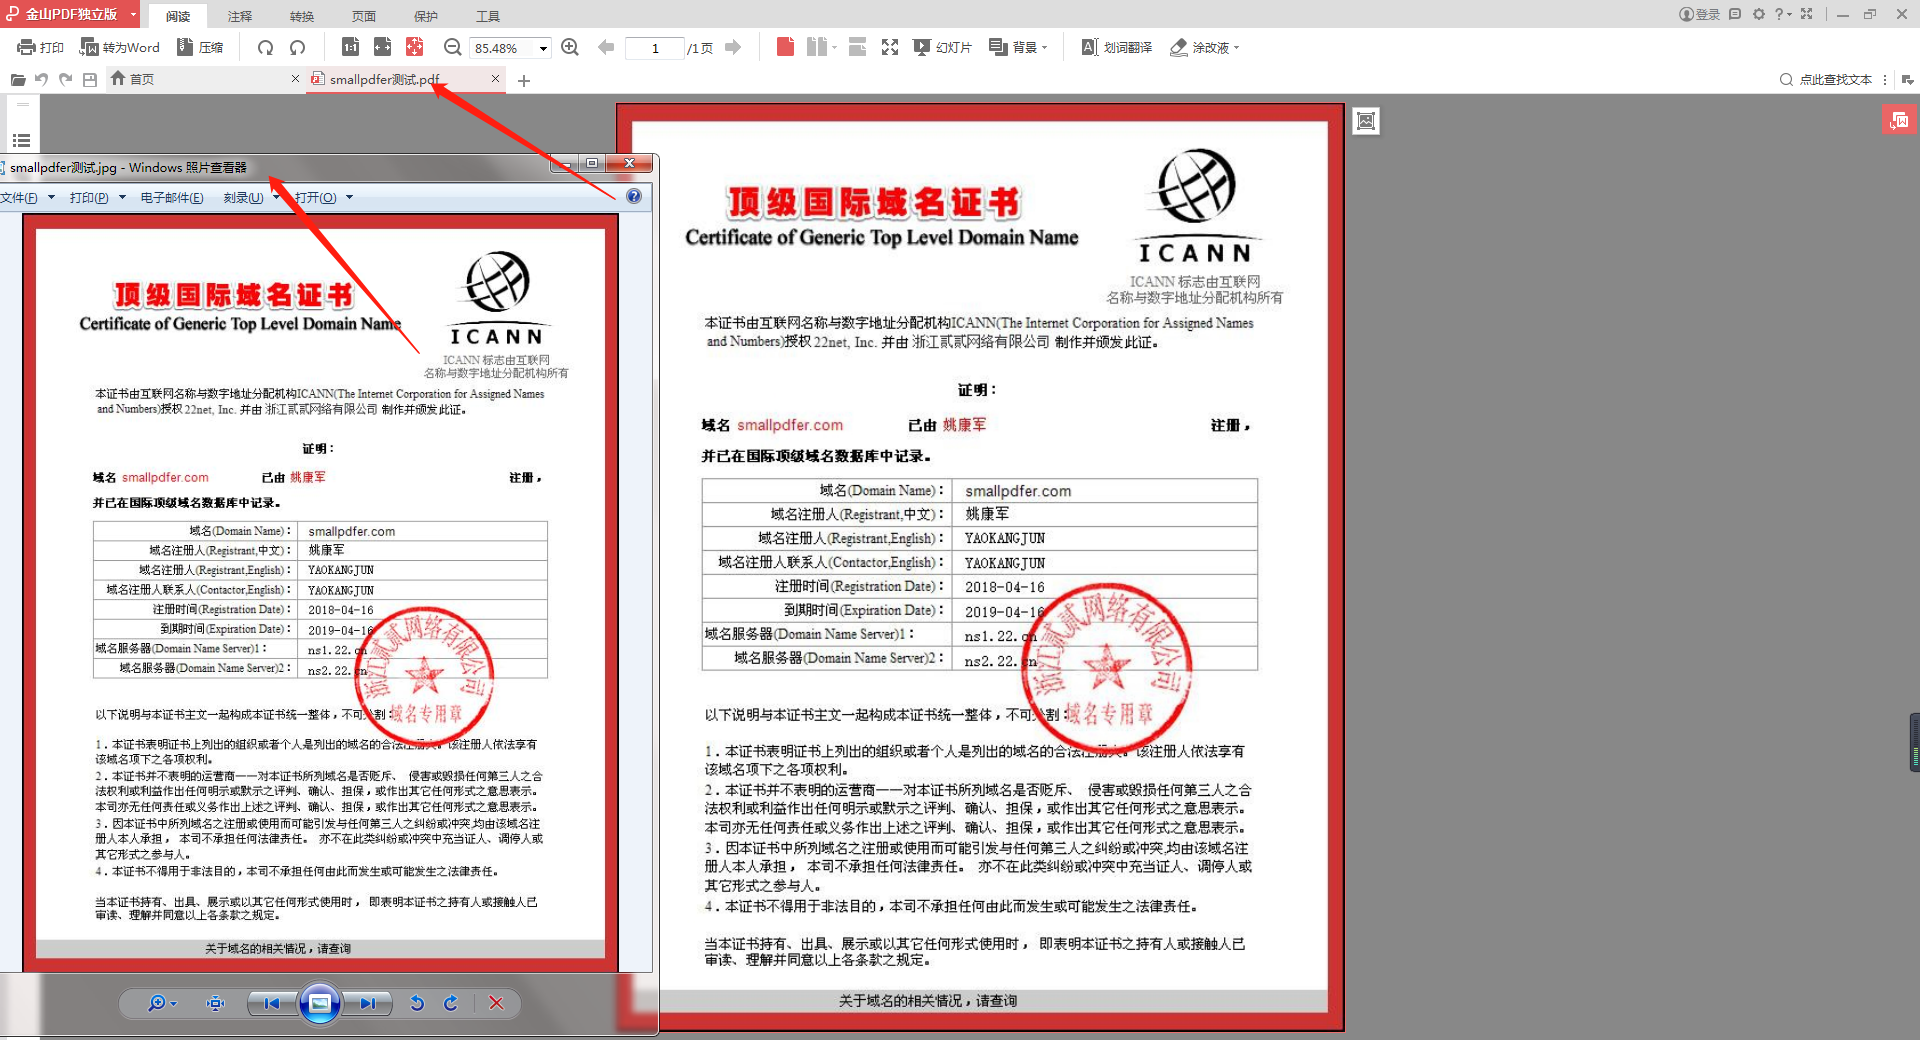
Task: Switch to the 页面 ribbon tab
Action: [364, 16]
